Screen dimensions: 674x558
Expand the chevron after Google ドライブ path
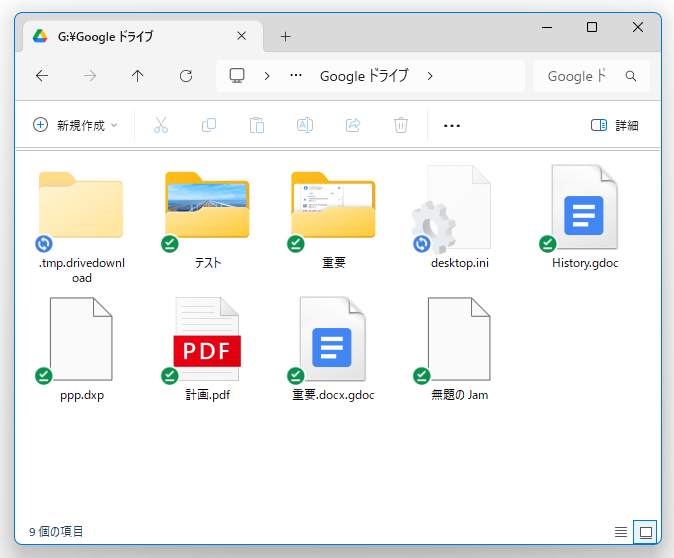(430, 76)
